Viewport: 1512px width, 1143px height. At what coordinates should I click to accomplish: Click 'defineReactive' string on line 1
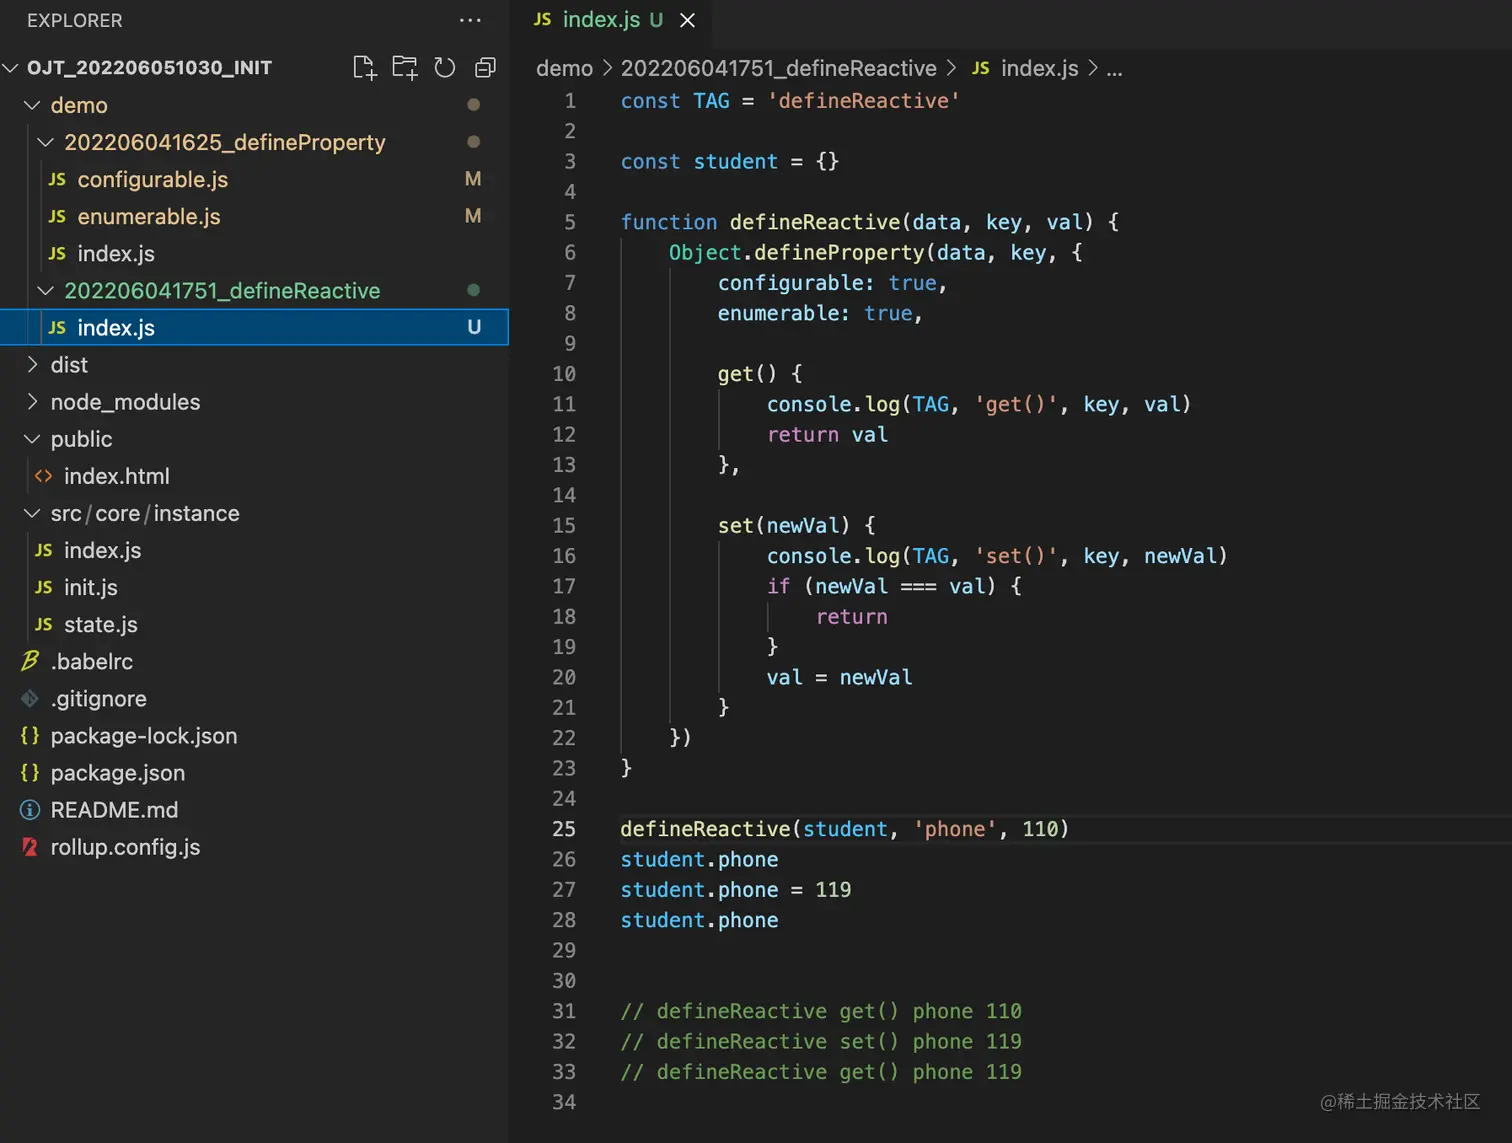pyautogui.click(x=863, y=101)
